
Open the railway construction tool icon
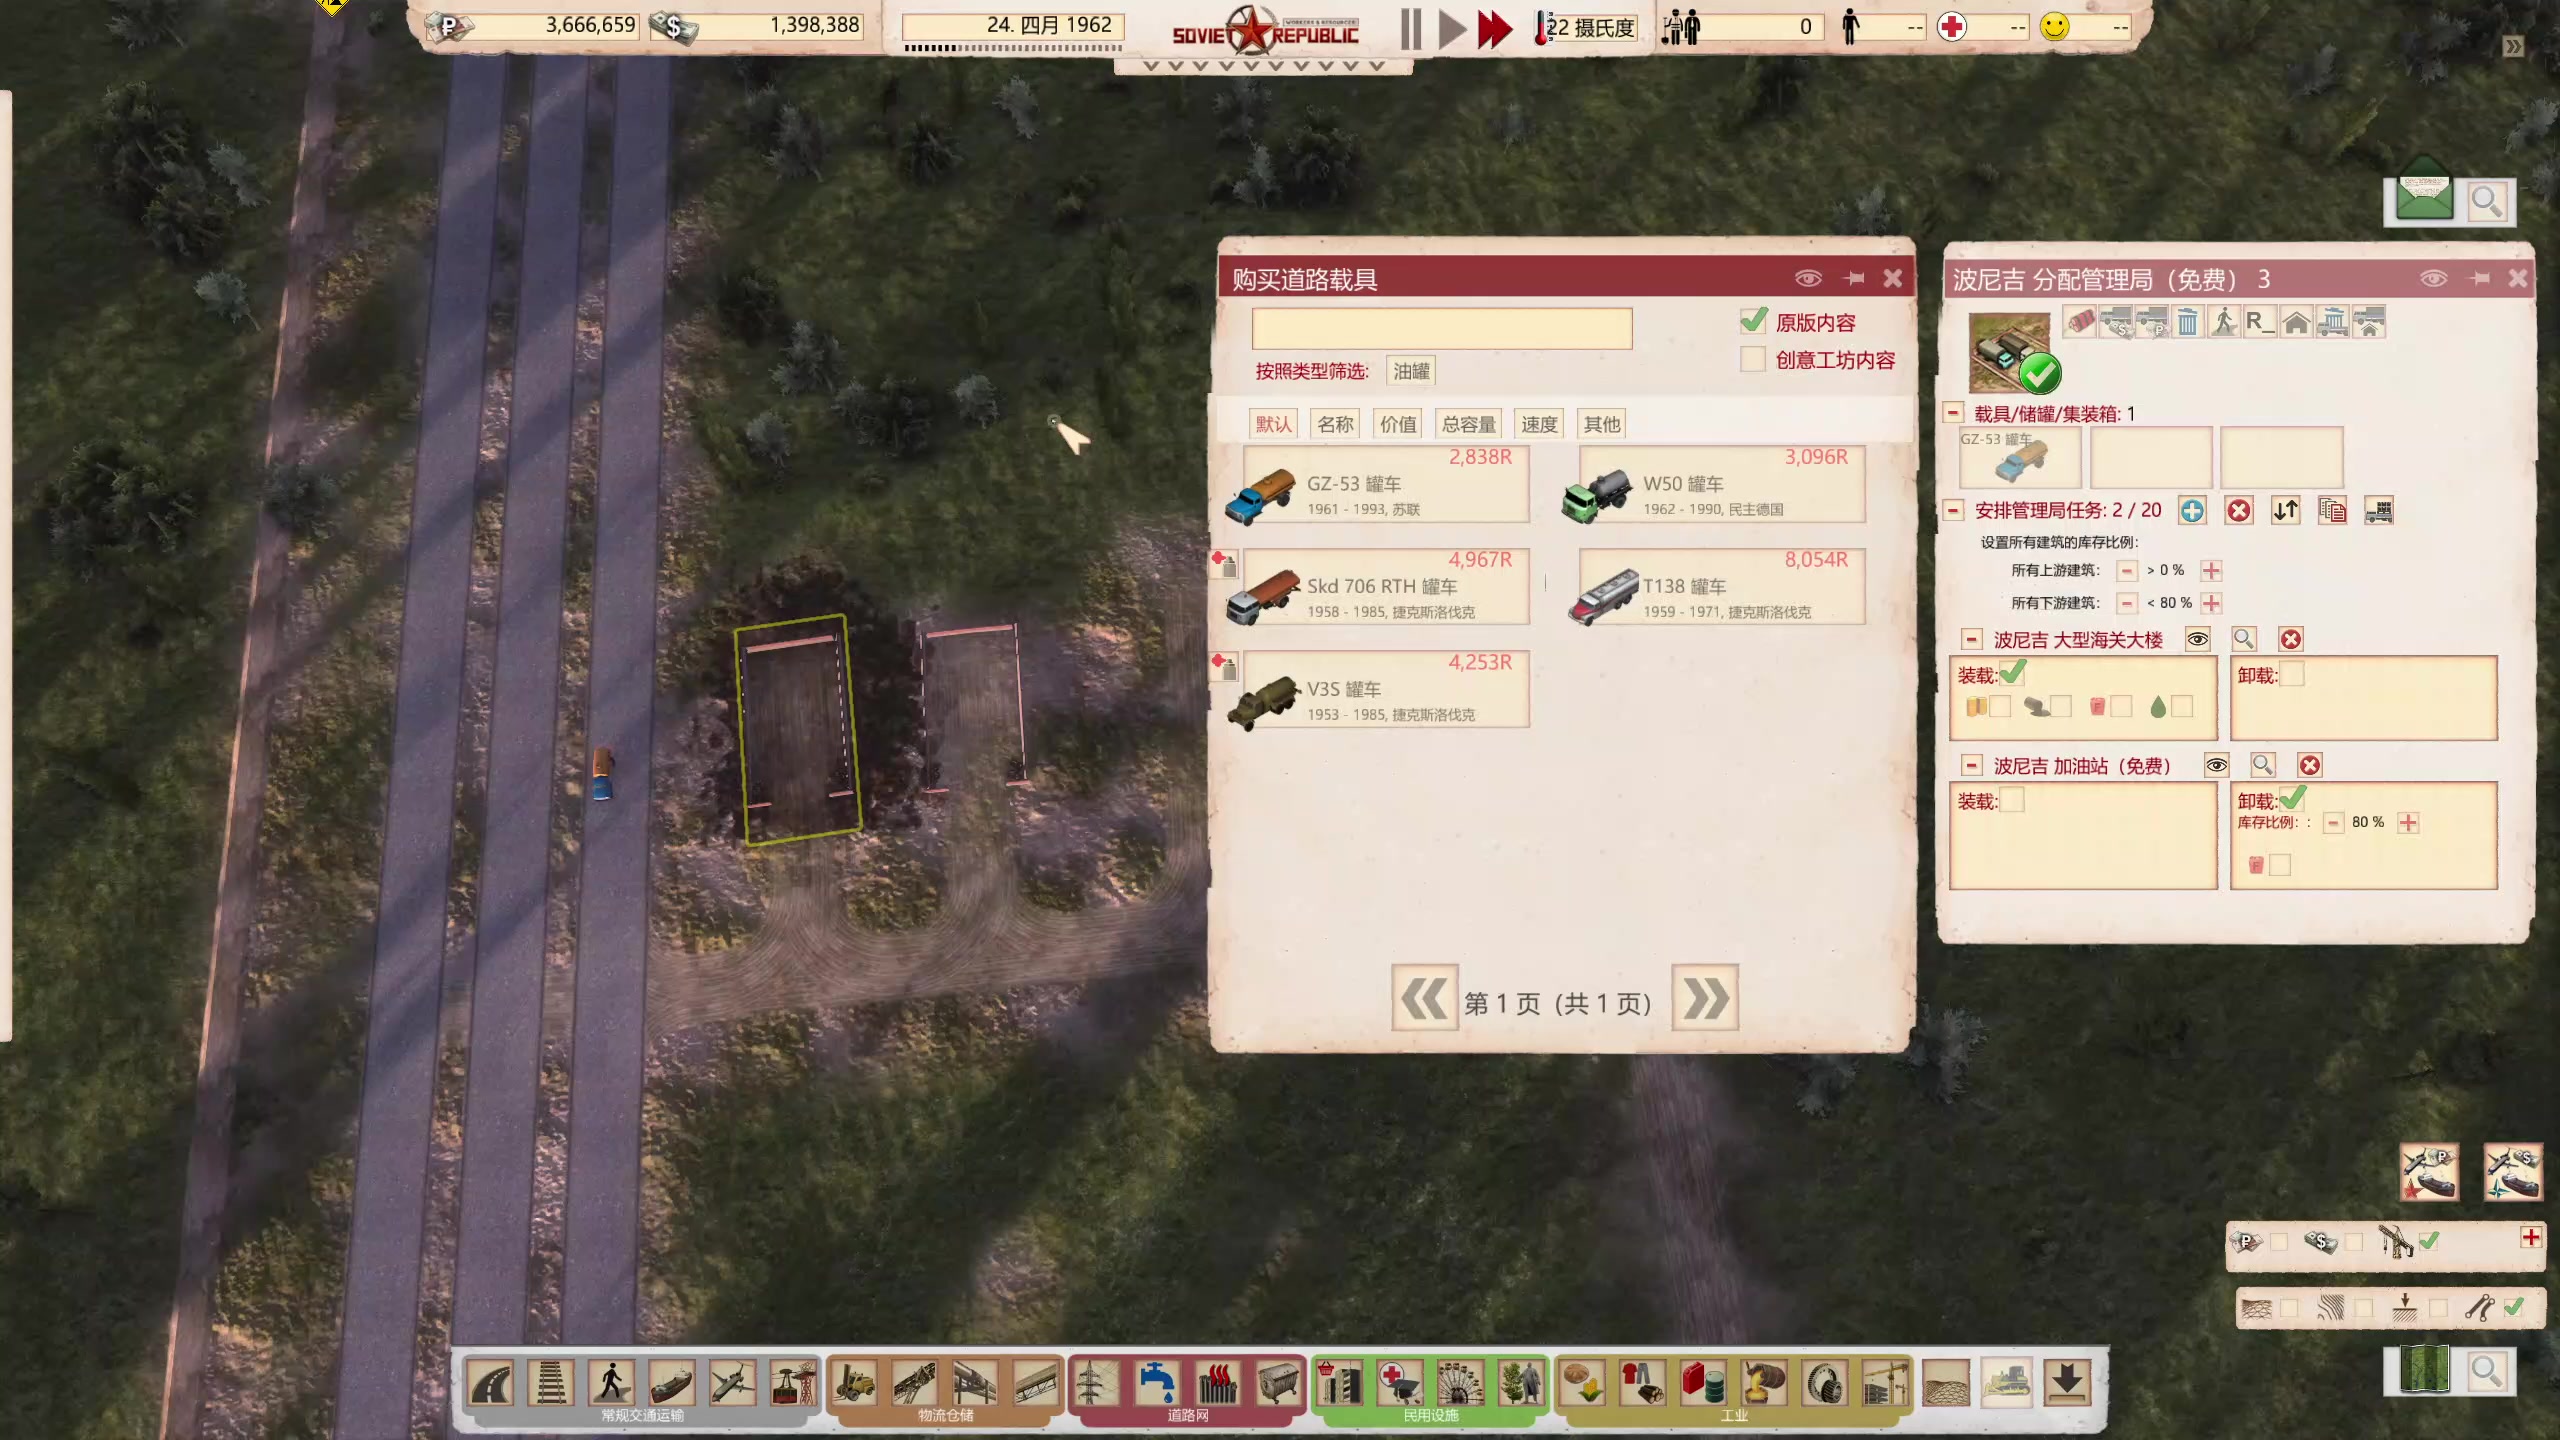click(550, 1383)
